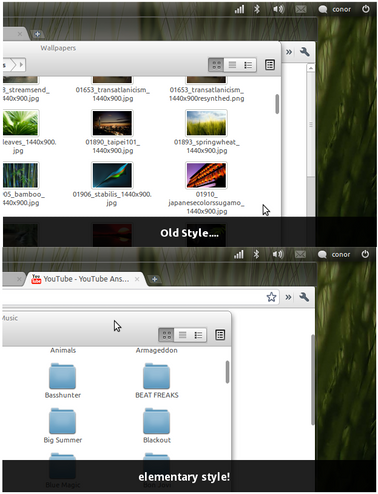Bookmark page with the star icon

point(271,297)
